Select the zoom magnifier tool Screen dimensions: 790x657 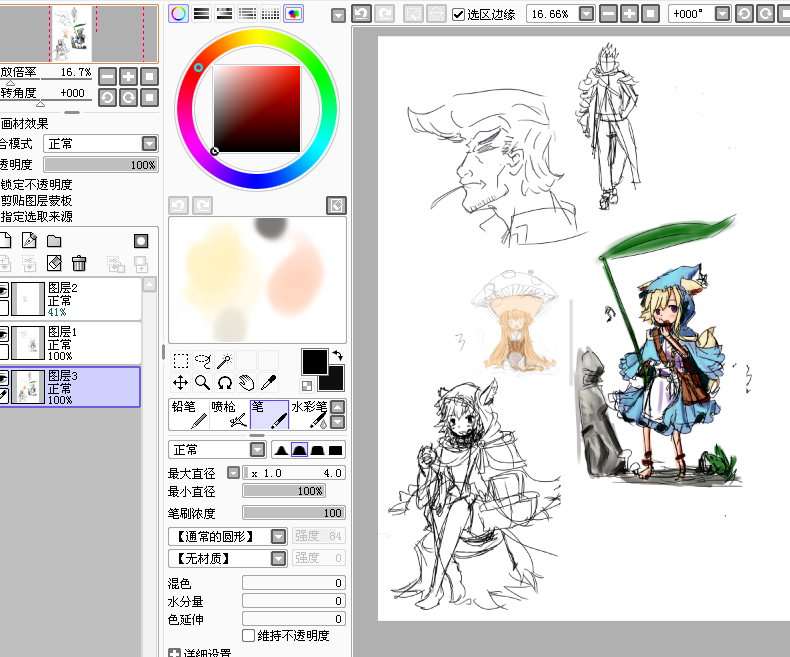(203, 383)
